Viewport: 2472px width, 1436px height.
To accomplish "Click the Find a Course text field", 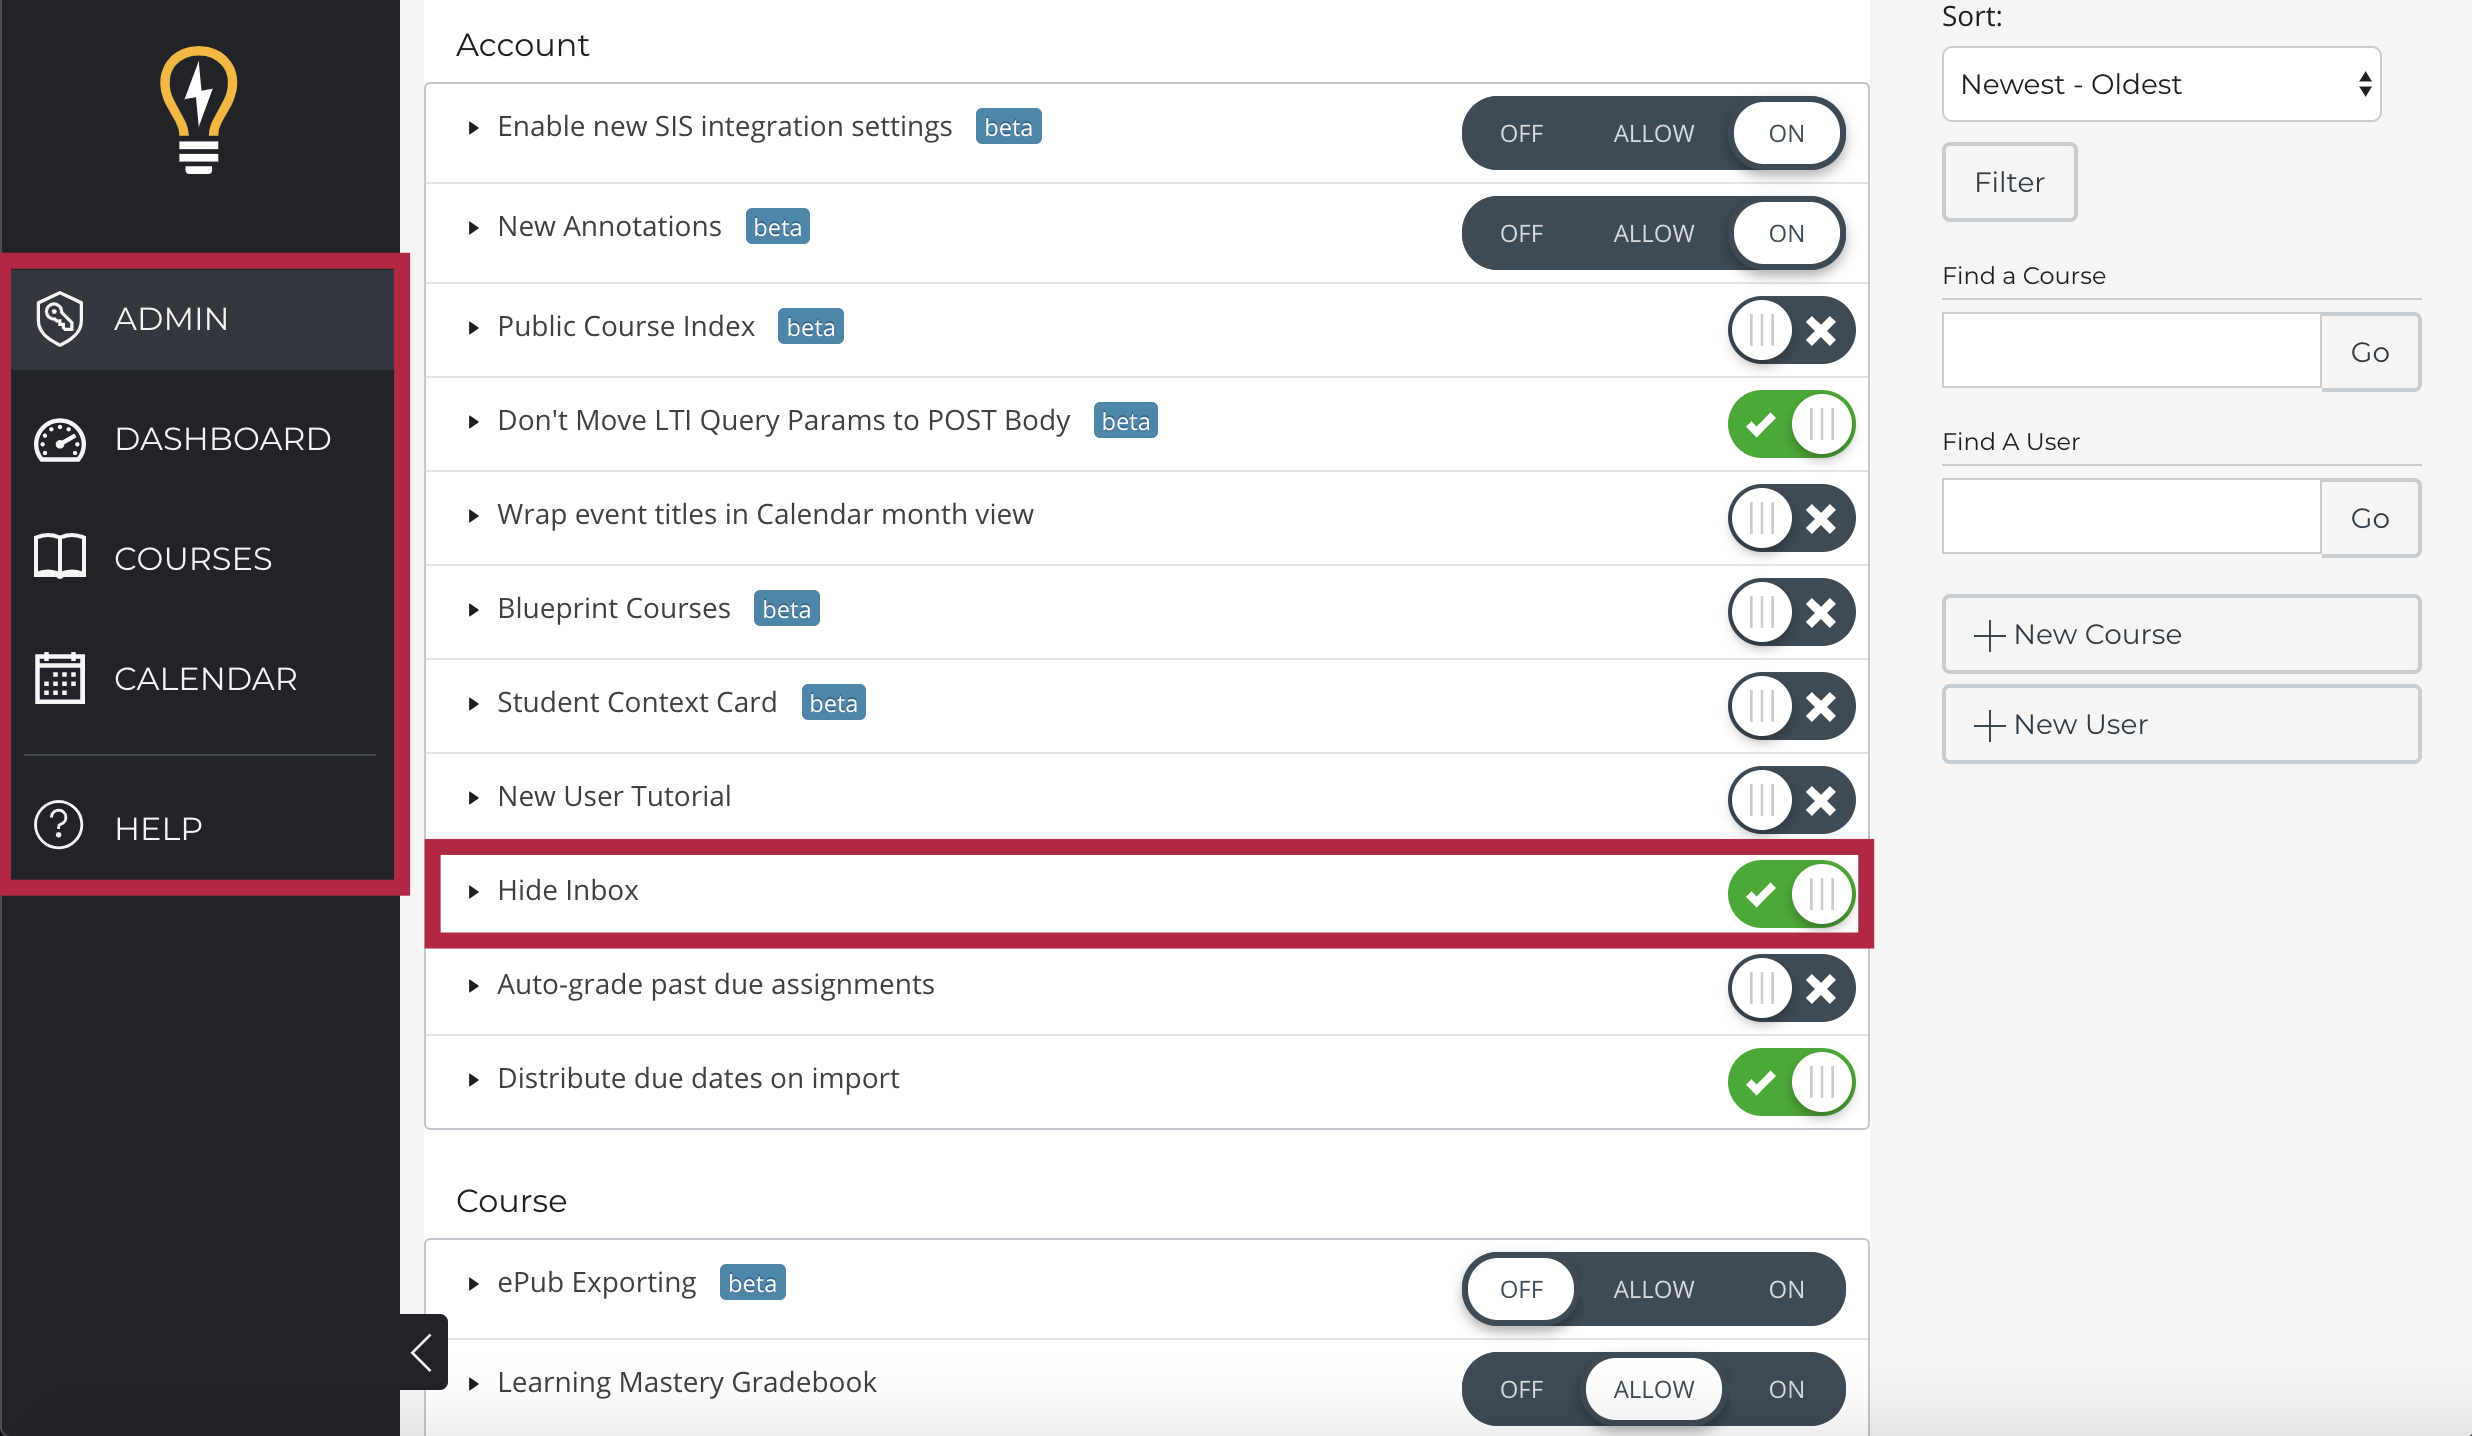I will (2131, 351).
